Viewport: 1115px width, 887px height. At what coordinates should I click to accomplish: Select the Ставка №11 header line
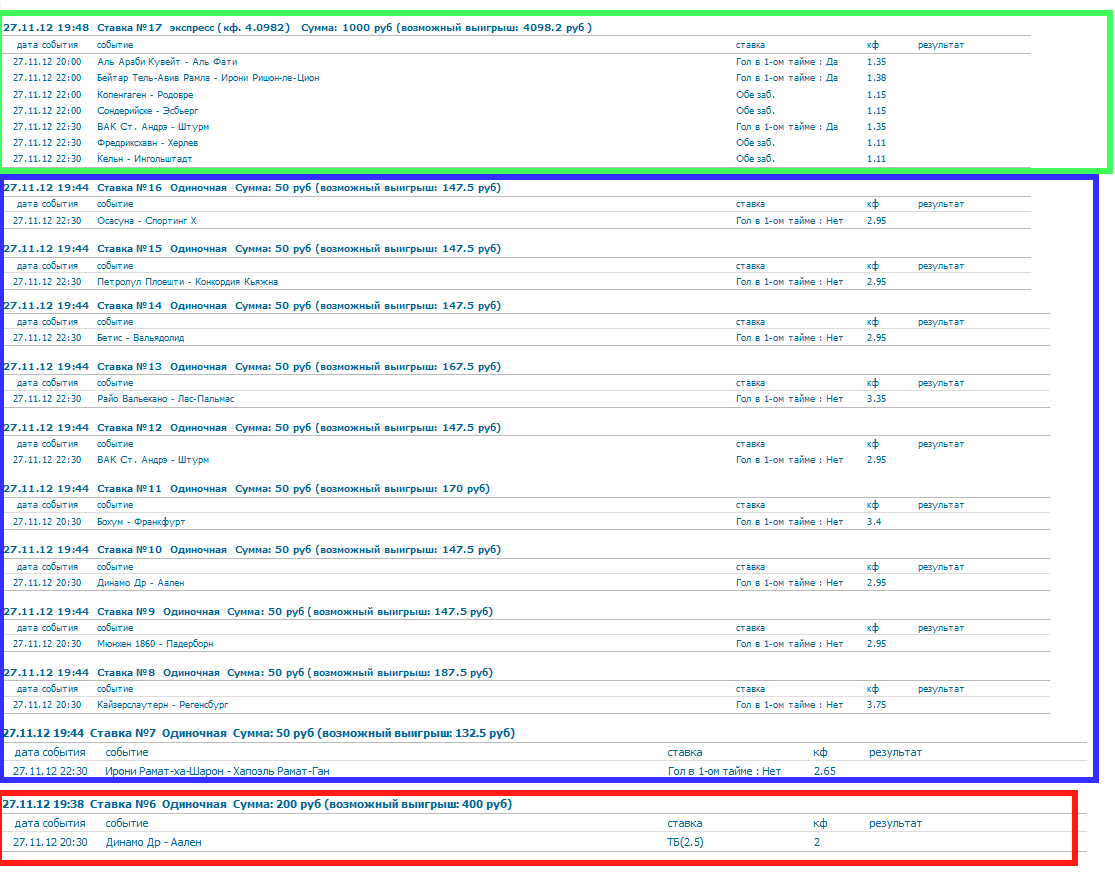coord(246,489)
